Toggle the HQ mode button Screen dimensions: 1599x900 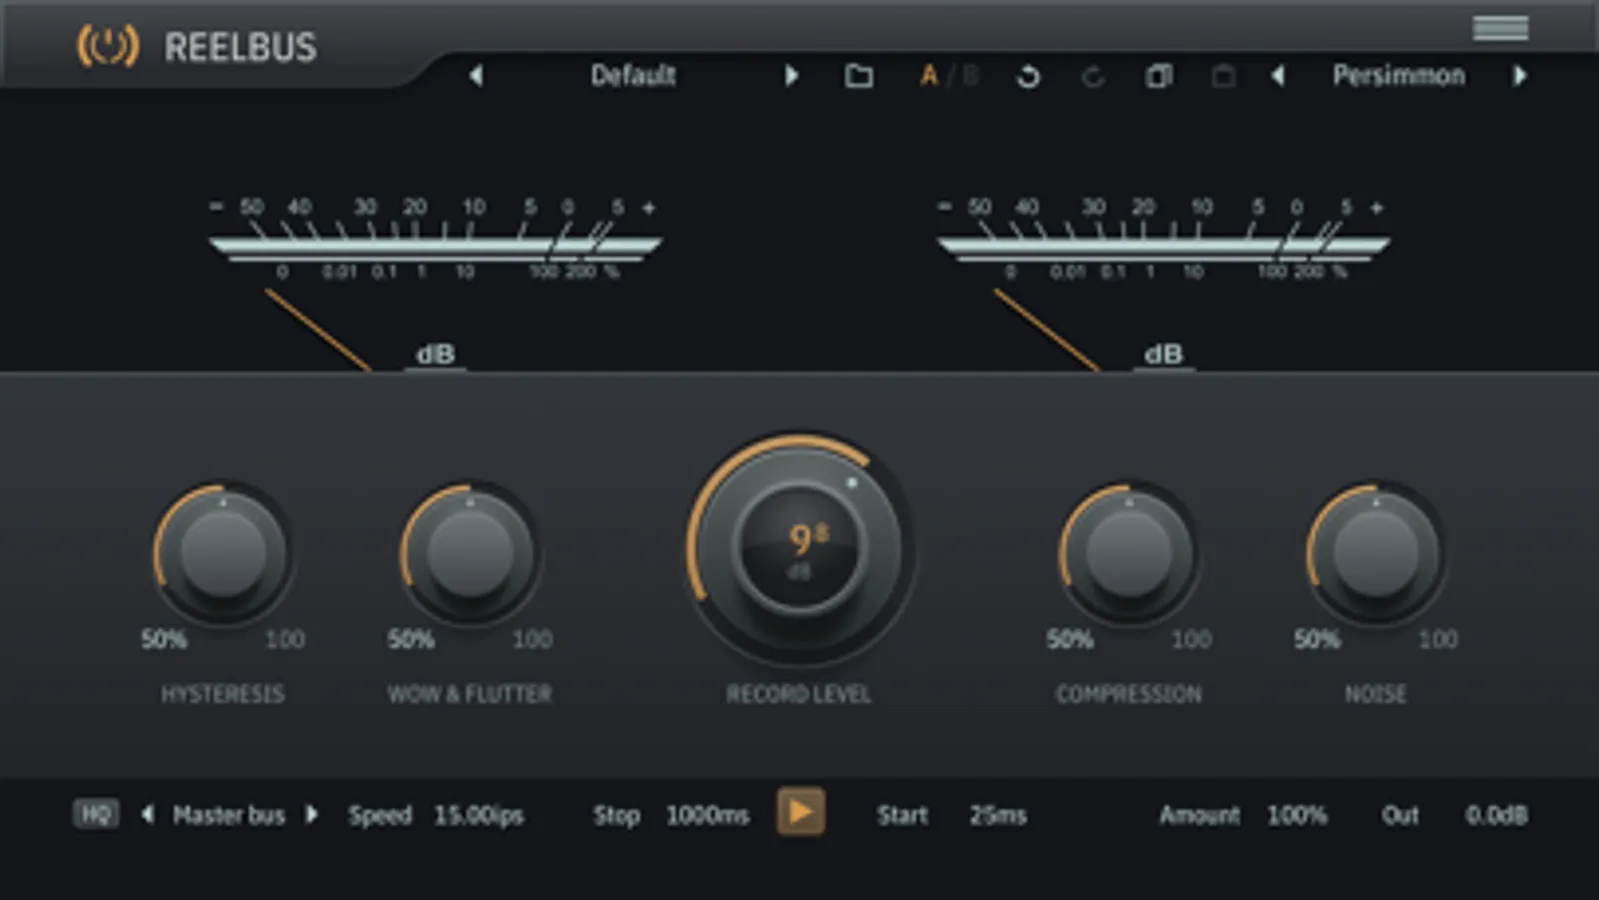coord(96,814)
